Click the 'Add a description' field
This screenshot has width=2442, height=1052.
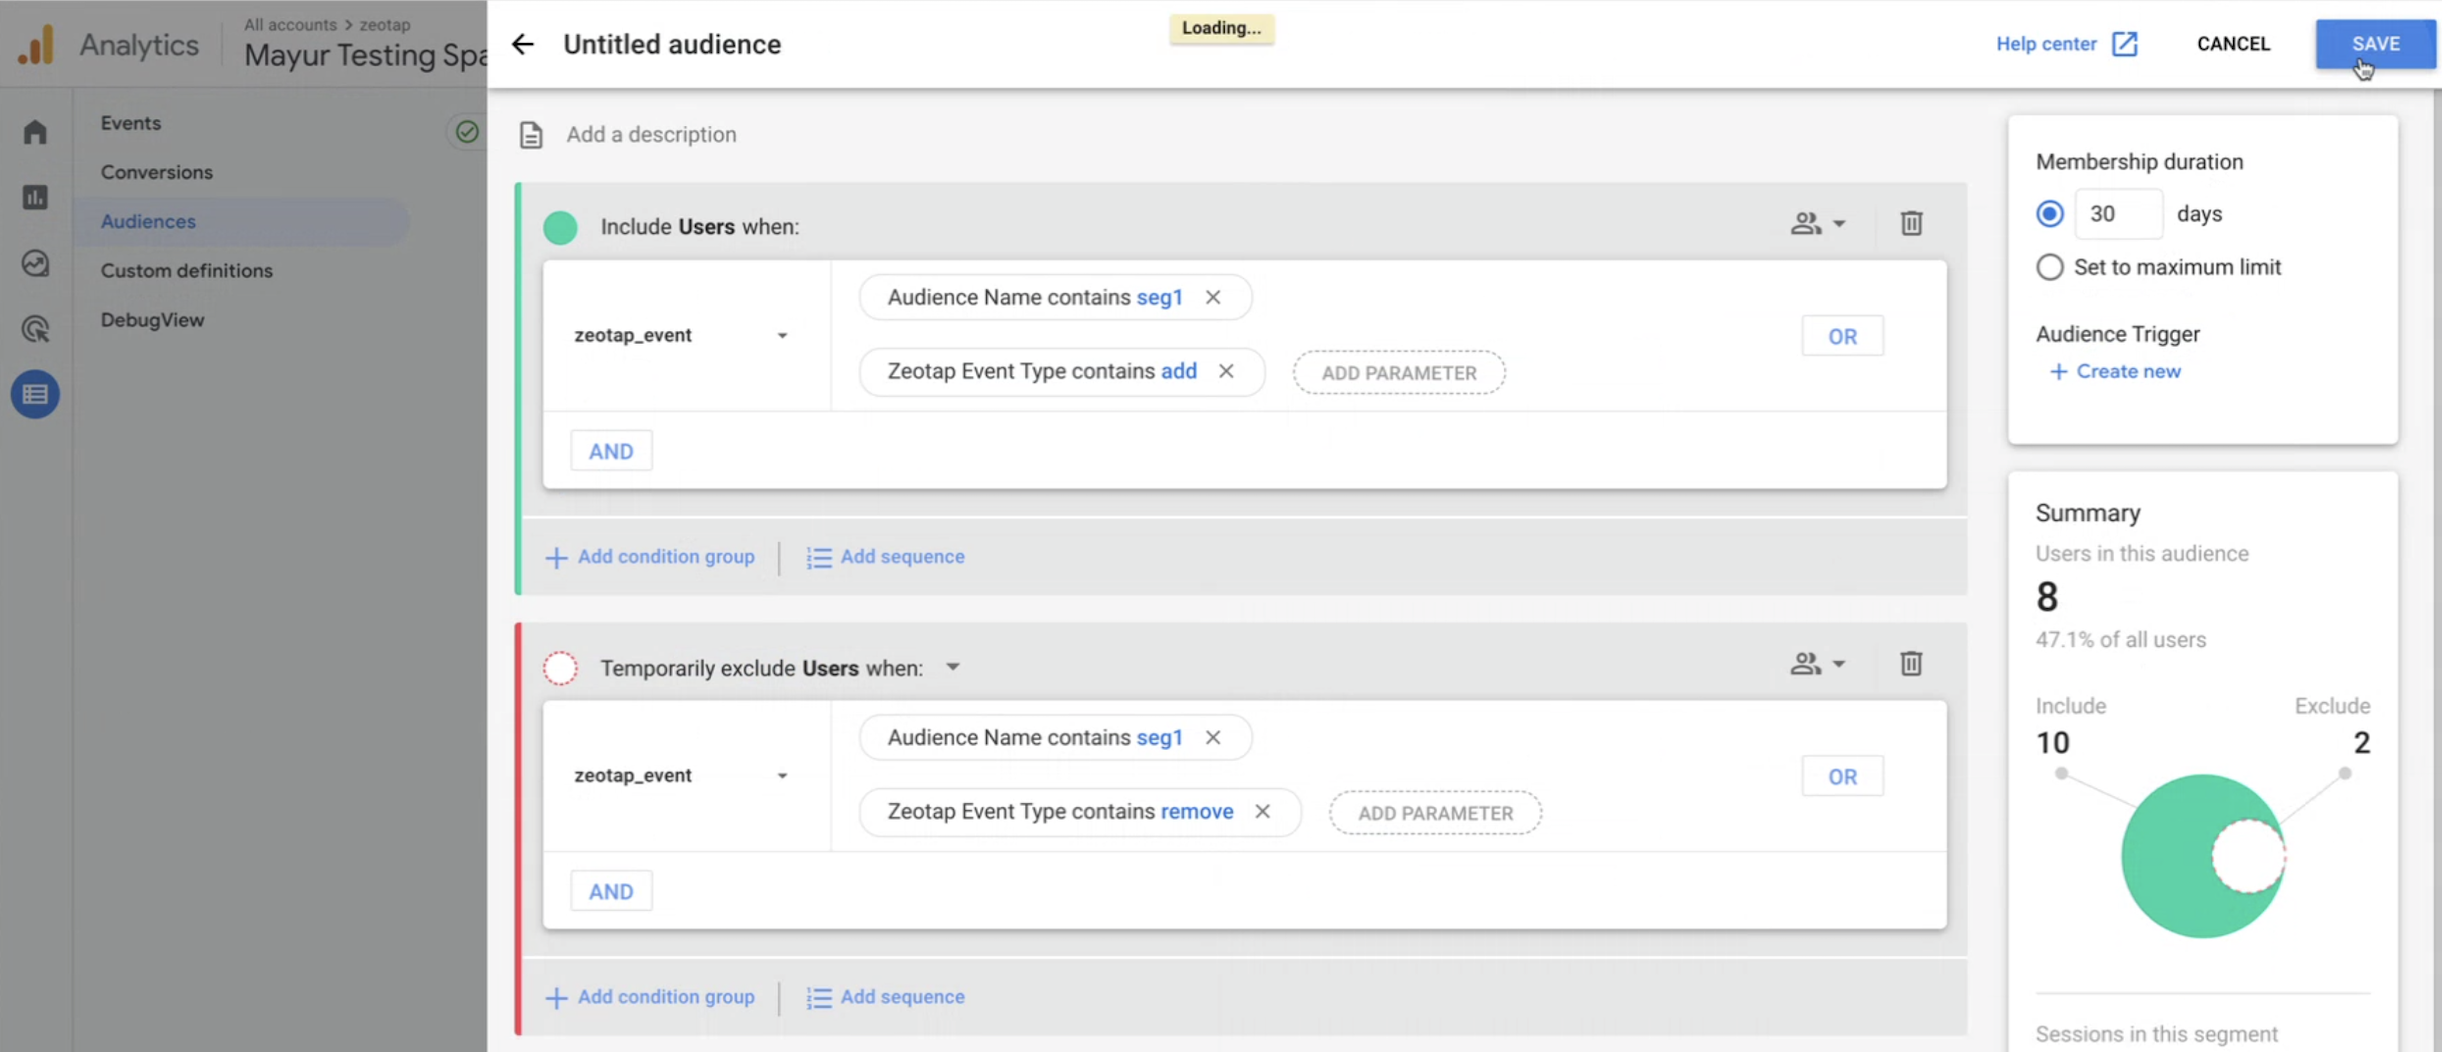point(651,134)
